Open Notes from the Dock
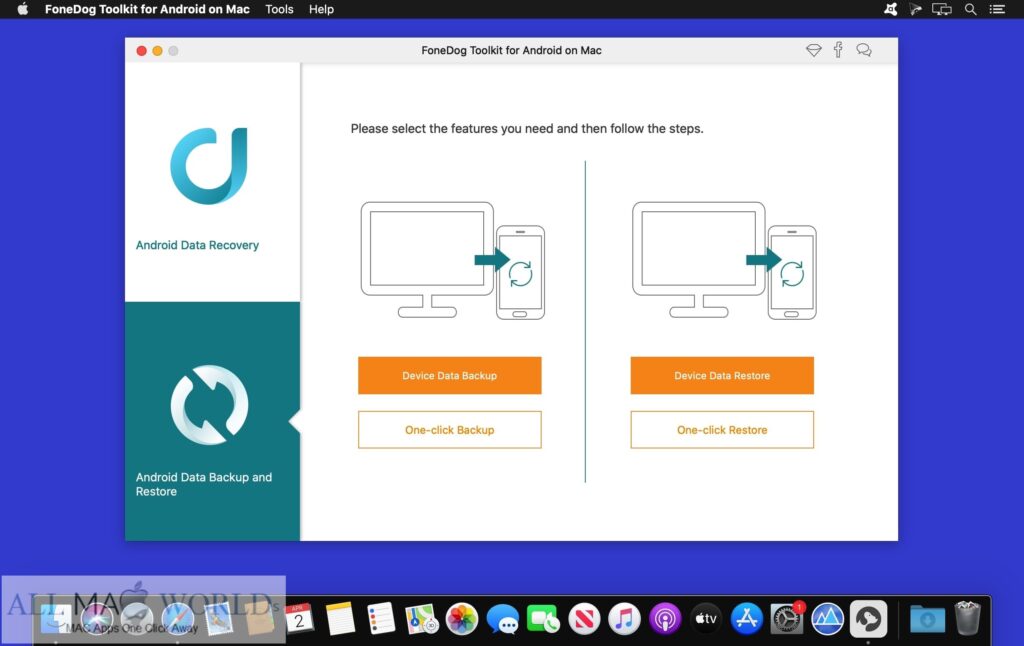Image resolution: width=1024 pixels, height=646 pixels. click(340, 618)
